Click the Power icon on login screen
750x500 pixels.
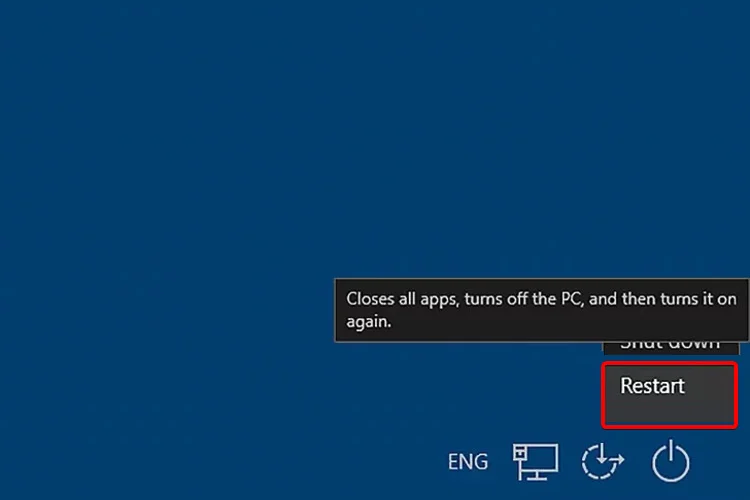coord(671,461)
